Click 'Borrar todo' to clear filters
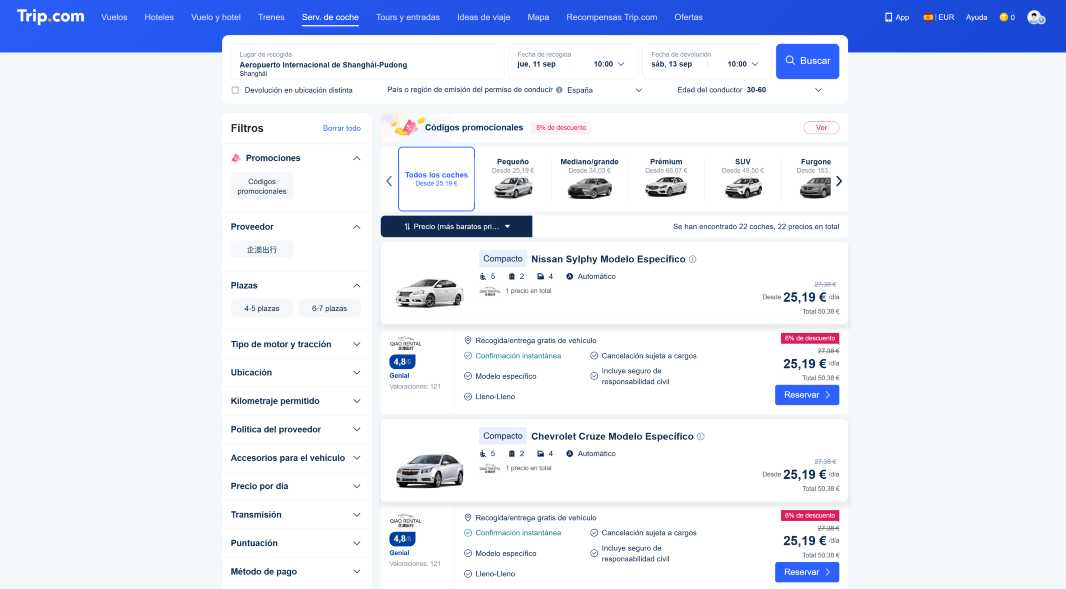The width and height of the screenshot is (1066, 589). 341,128
